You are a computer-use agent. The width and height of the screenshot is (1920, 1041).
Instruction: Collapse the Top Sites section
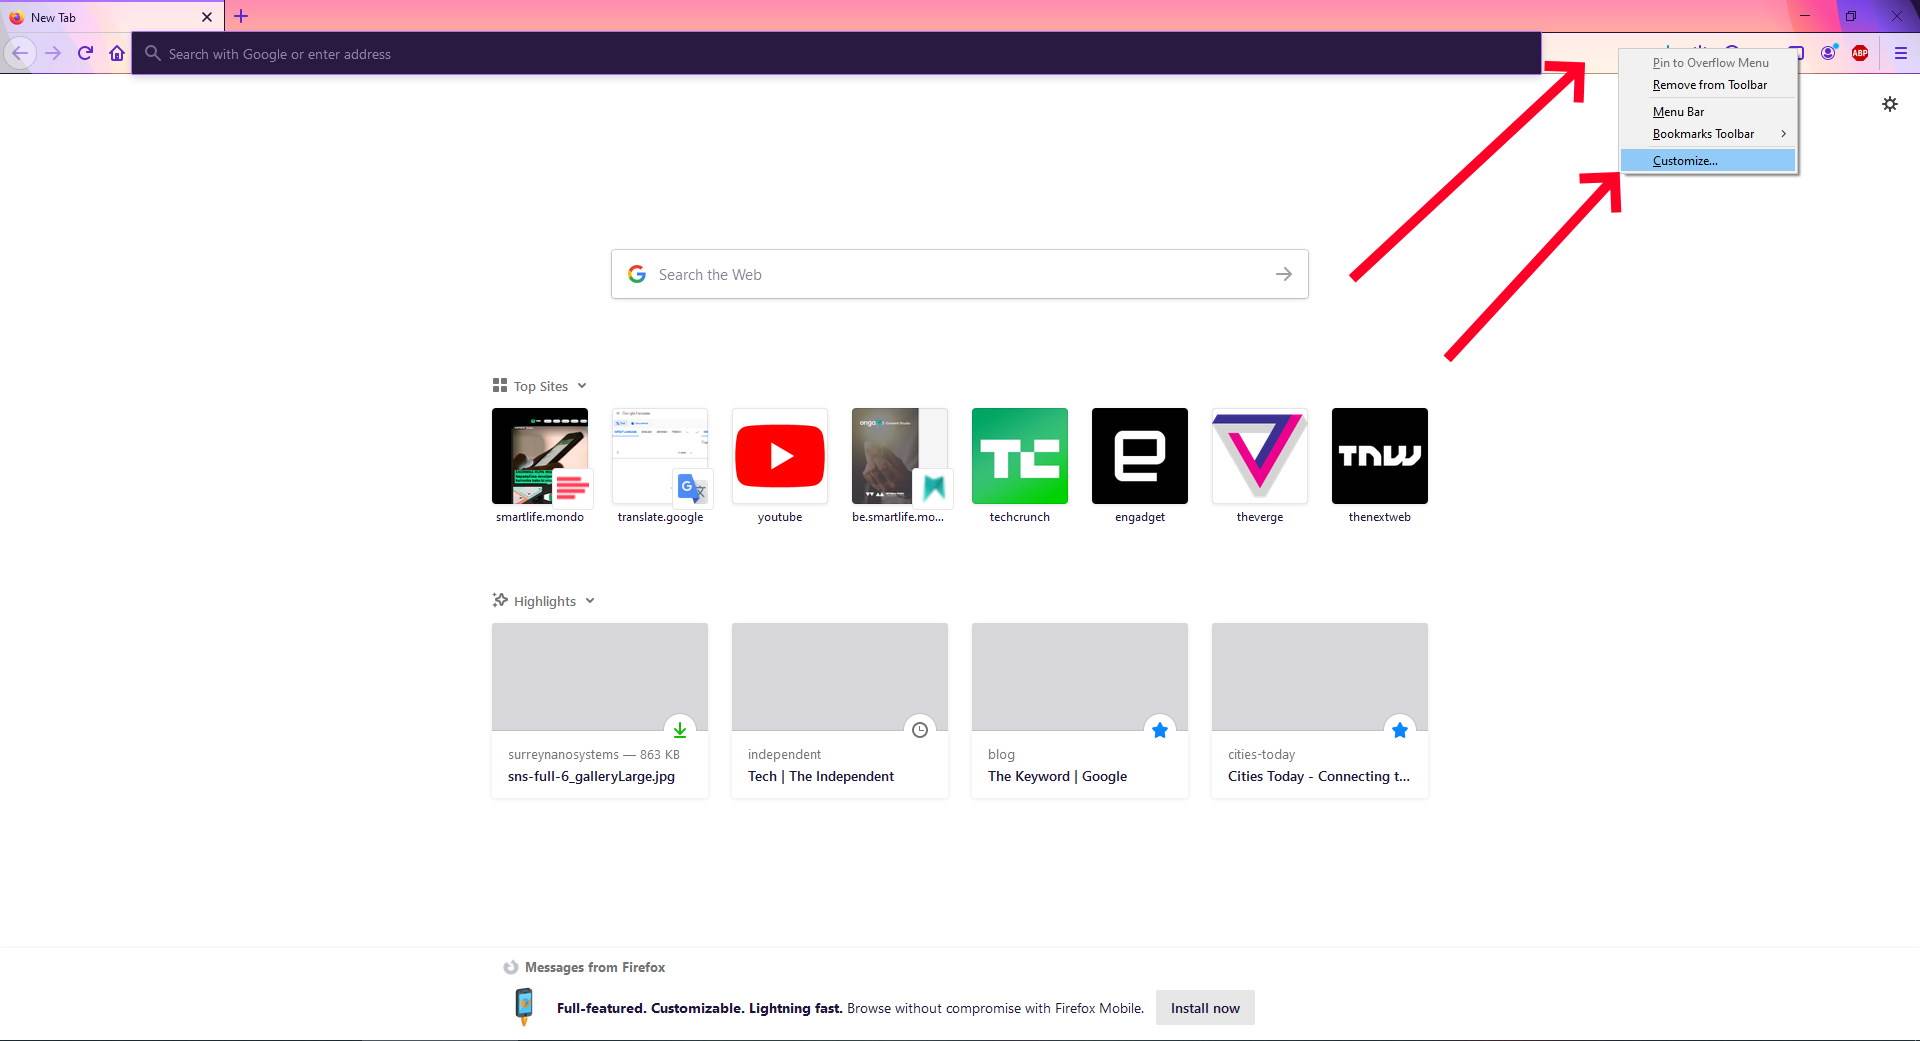coord(581,385)
